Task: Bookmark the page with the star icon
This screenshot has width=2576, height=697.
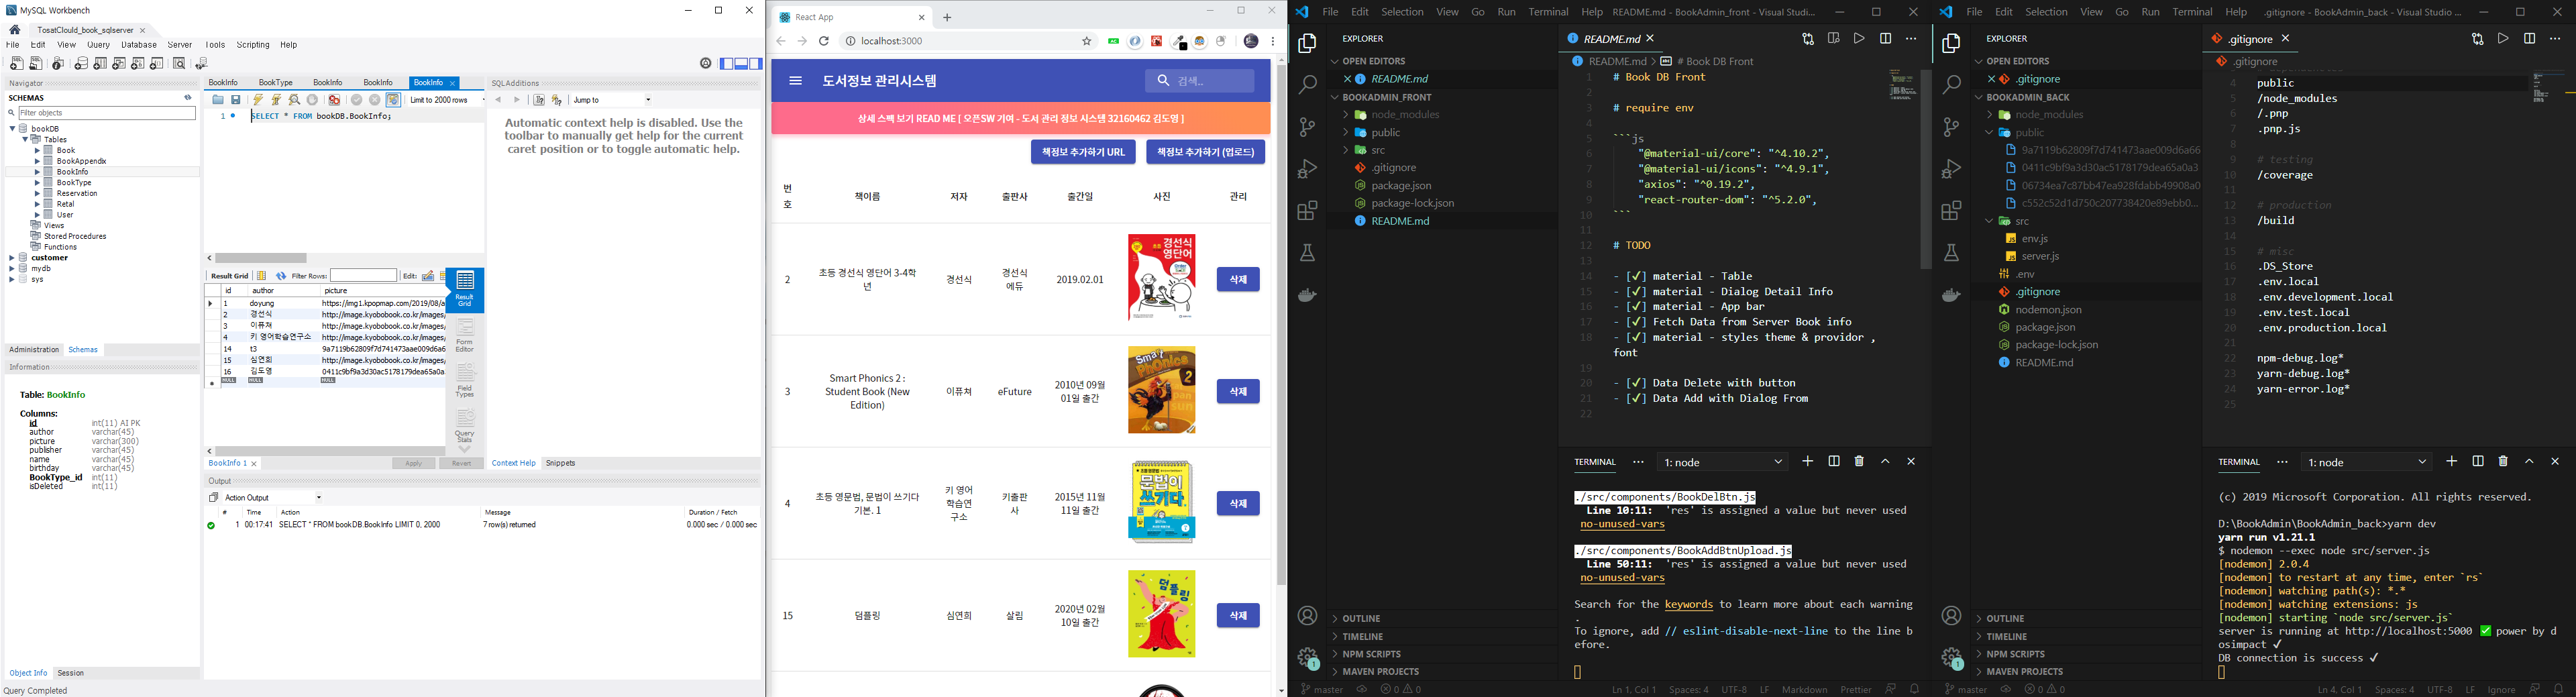Action: [1087, 41]
